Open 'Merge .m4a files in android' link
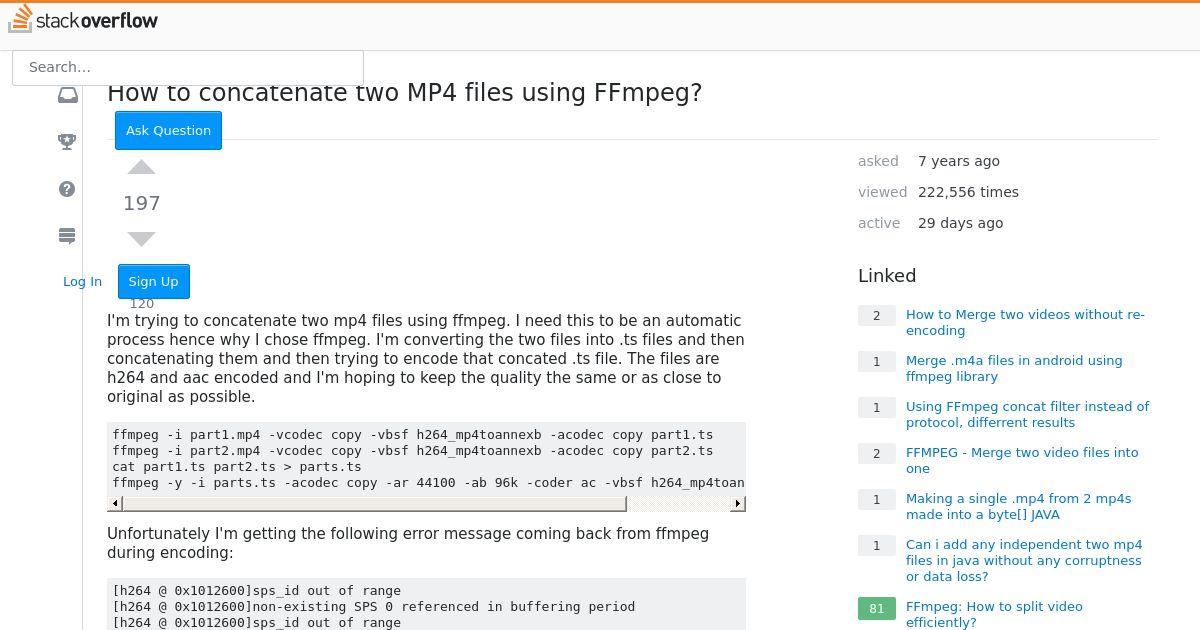Viewport: 1200px width, 630px height. [1014, 368]
